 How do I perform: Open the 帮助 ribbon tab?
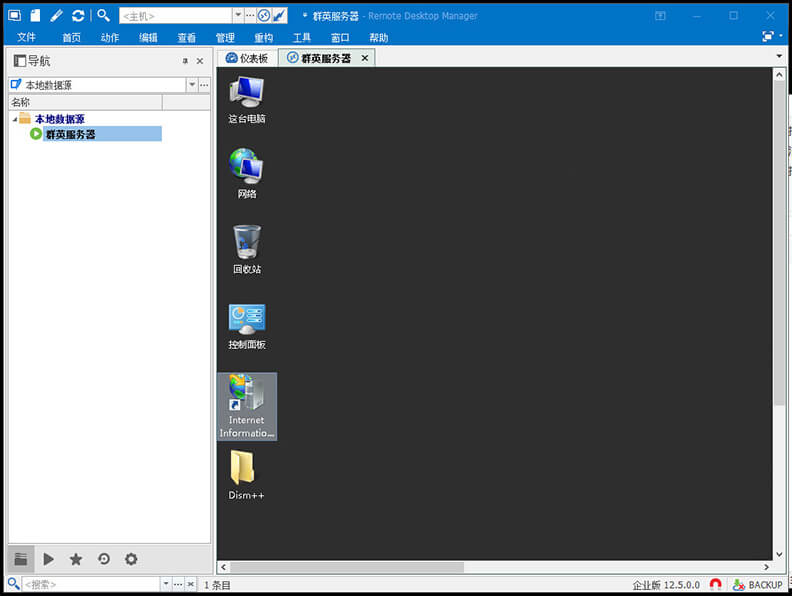[378, 37]
